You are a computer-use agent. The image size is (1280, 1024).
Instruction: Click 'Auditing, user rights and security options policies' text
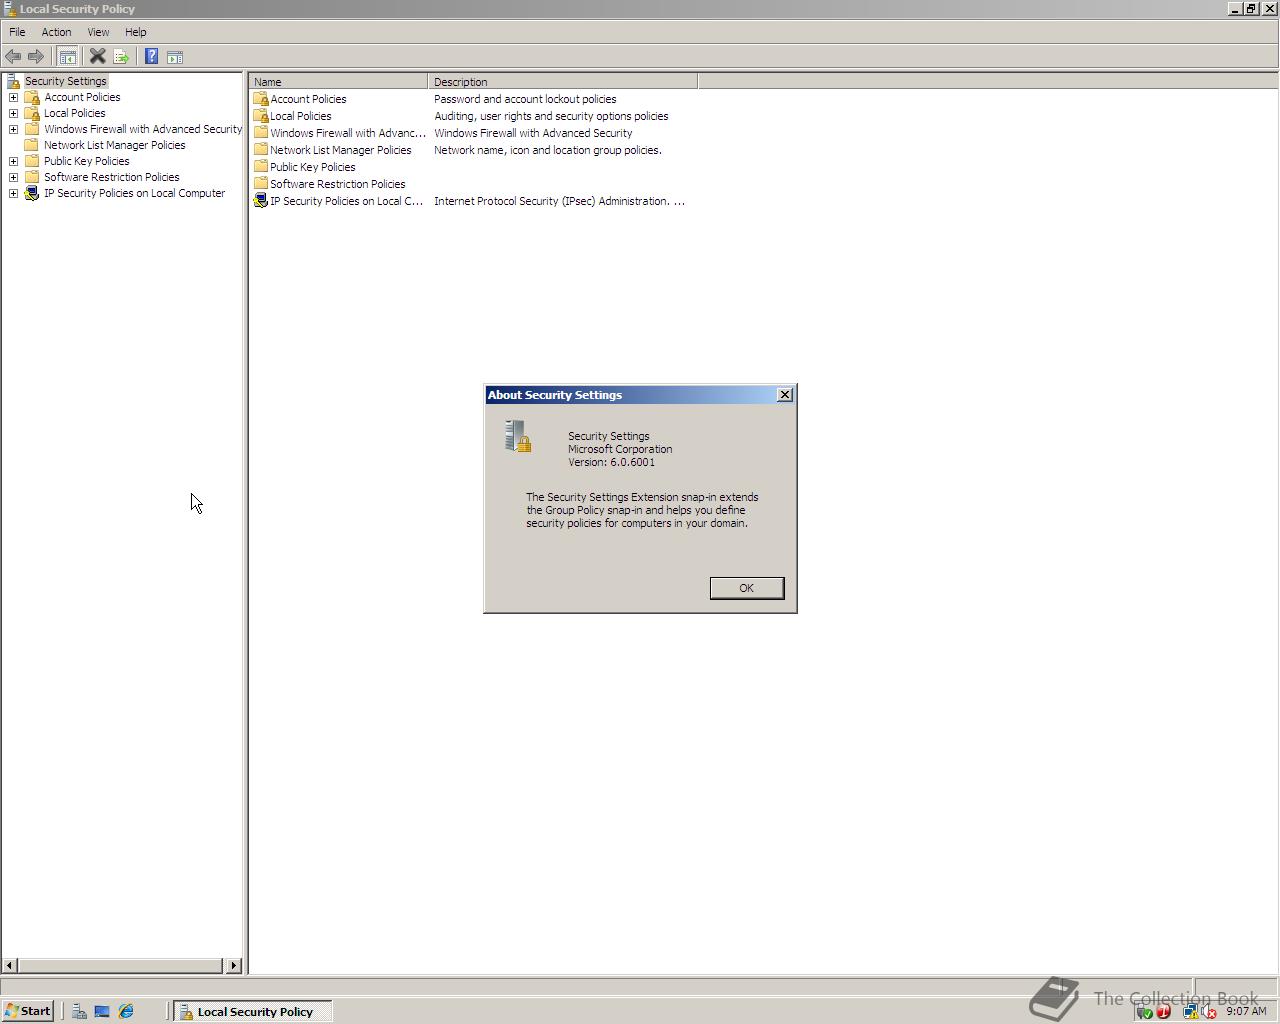[x=551, y=116]
